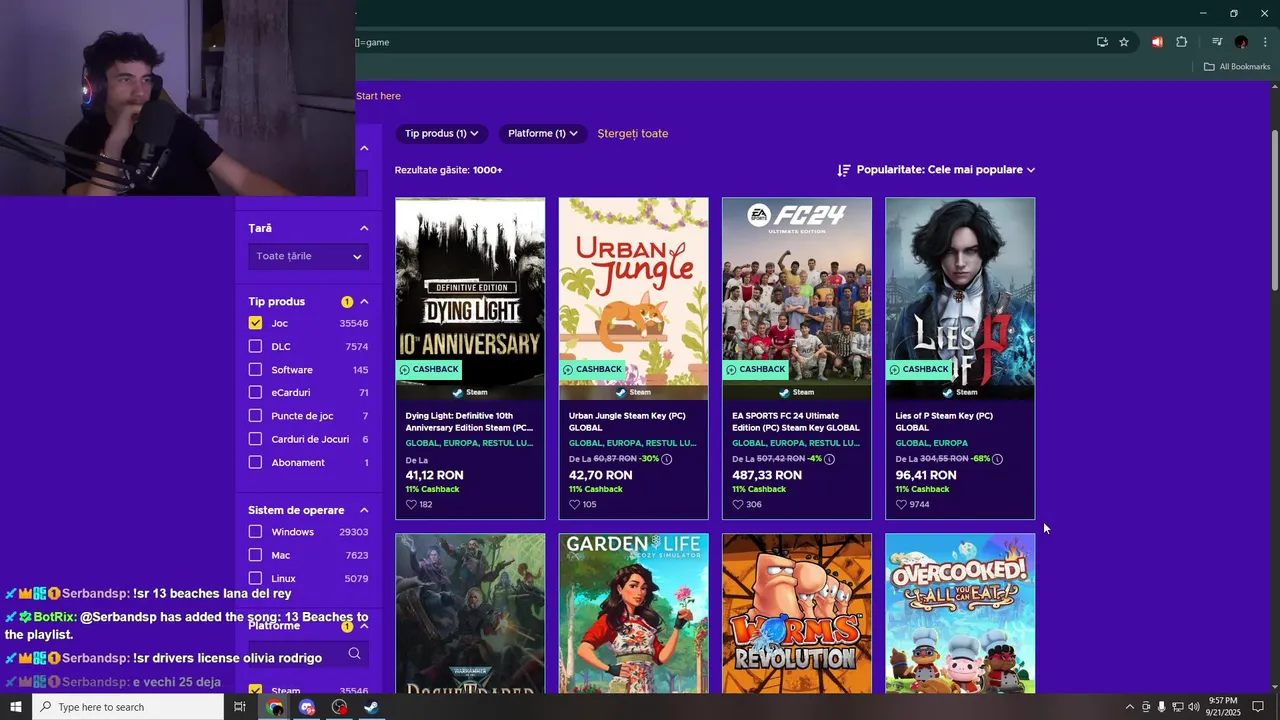The image size is (1280, 720).
Task: Open Discord from the taskbar
Action: [x=307, y=707]
